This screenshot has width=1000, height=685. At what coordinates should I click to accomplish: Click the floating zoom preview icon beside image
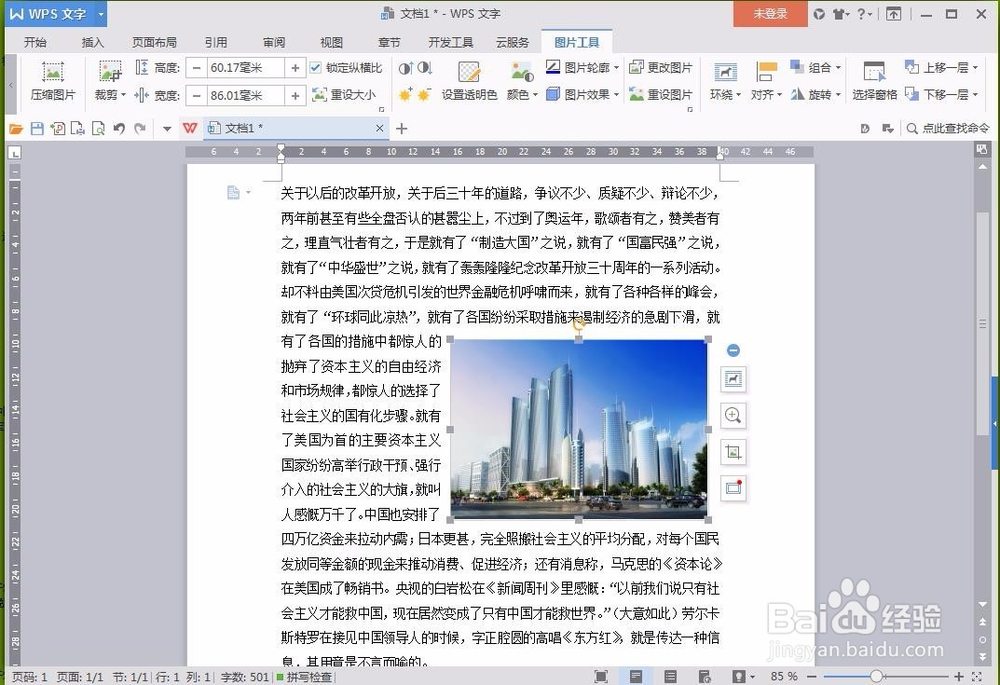click(733, 415)
